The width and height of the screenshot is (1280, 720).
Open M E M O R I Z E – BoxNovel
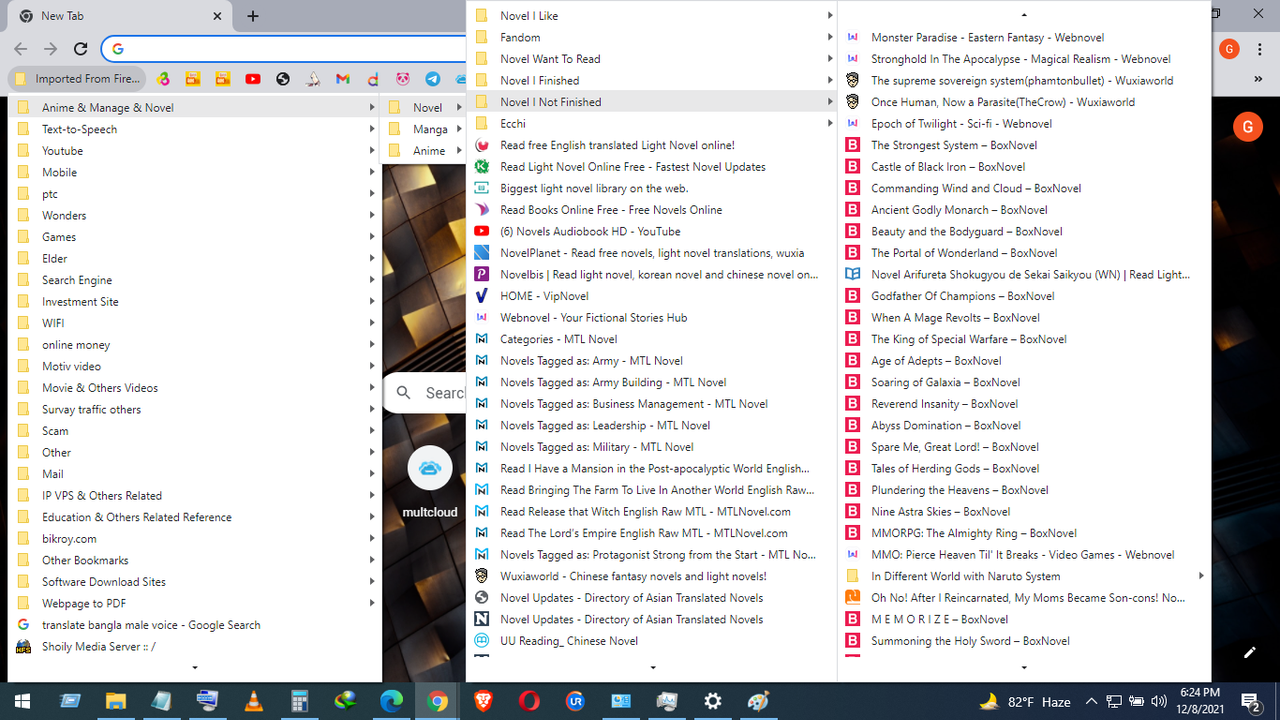[1024, 619]
